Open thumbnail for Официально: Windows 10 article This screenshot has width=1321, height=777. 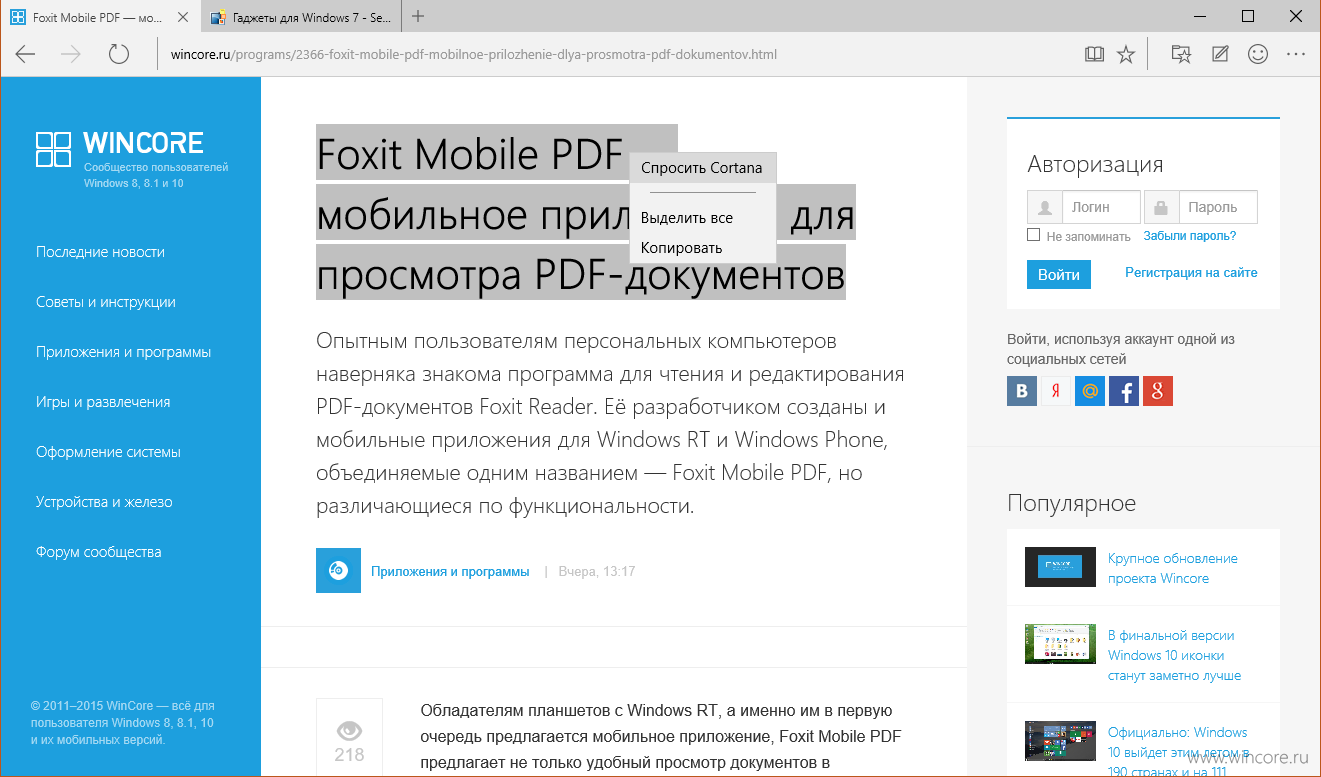(x=1061, y=740)
